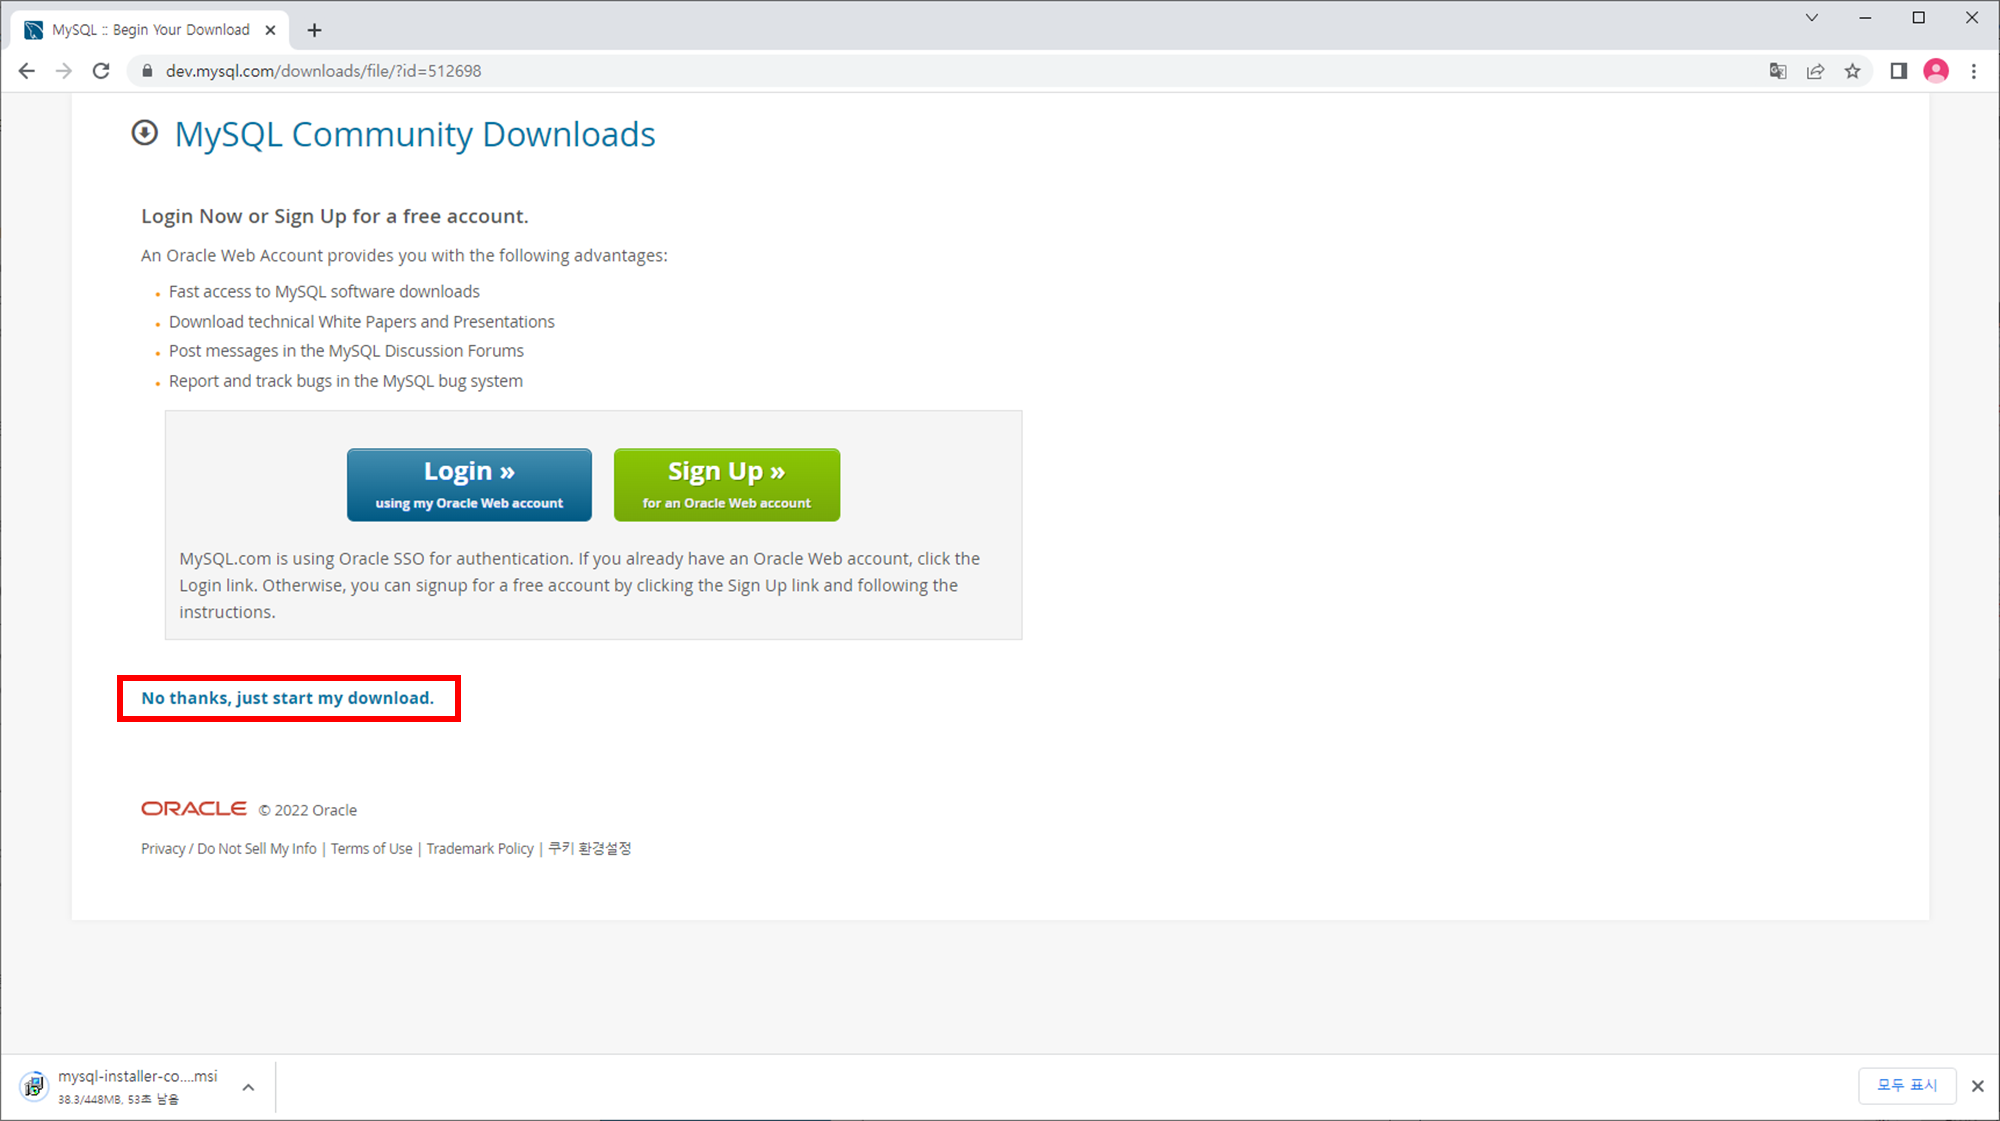Click the Login button for Oracle Web account
Screen dimensions: 2000x1121
[x=469, y=484]
